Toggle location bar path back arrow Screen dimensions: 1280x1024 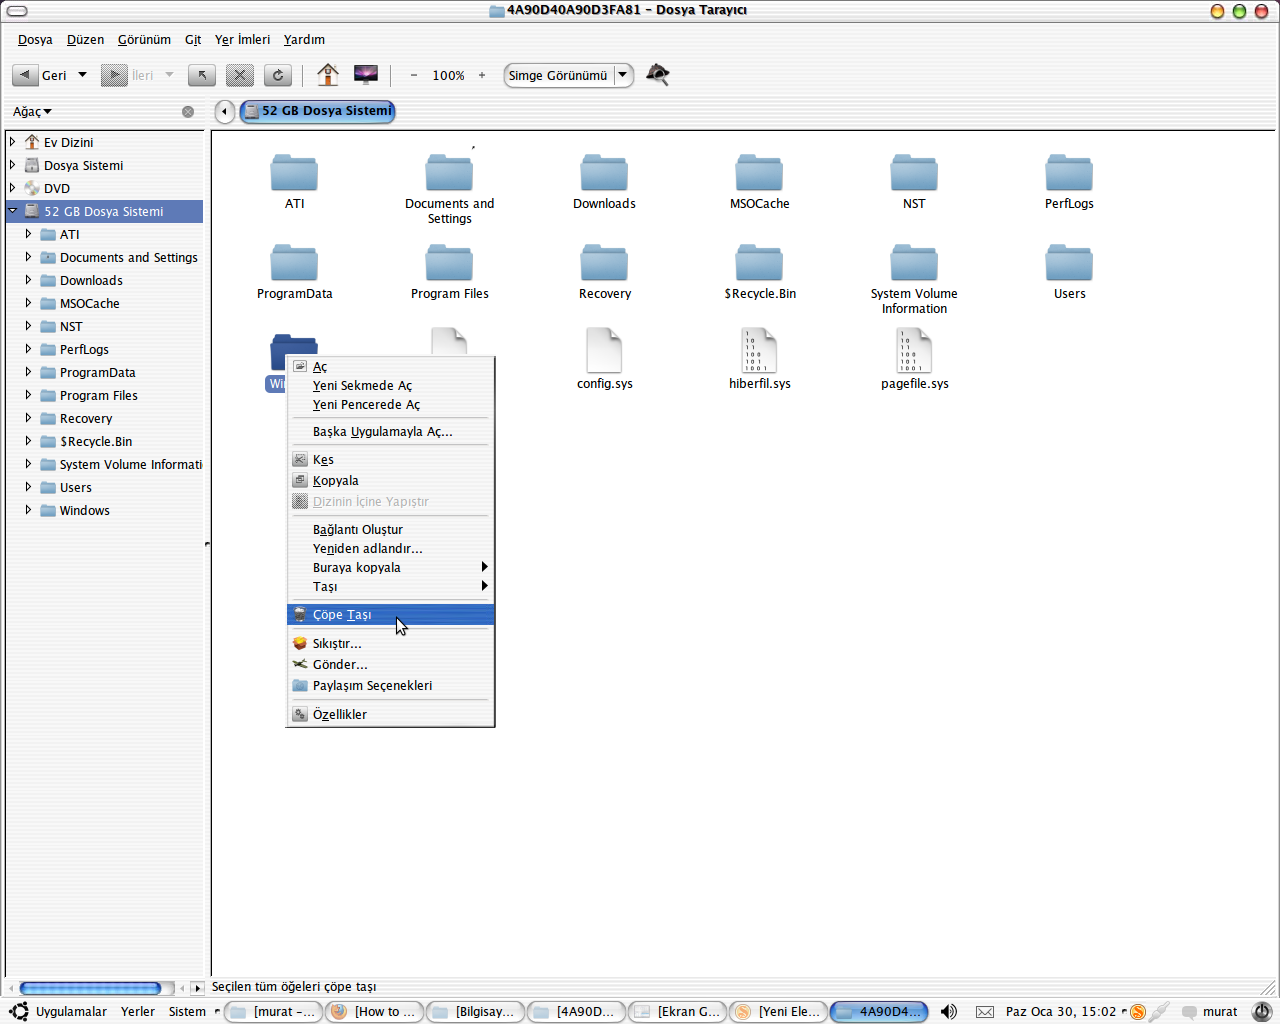[224, 111]
